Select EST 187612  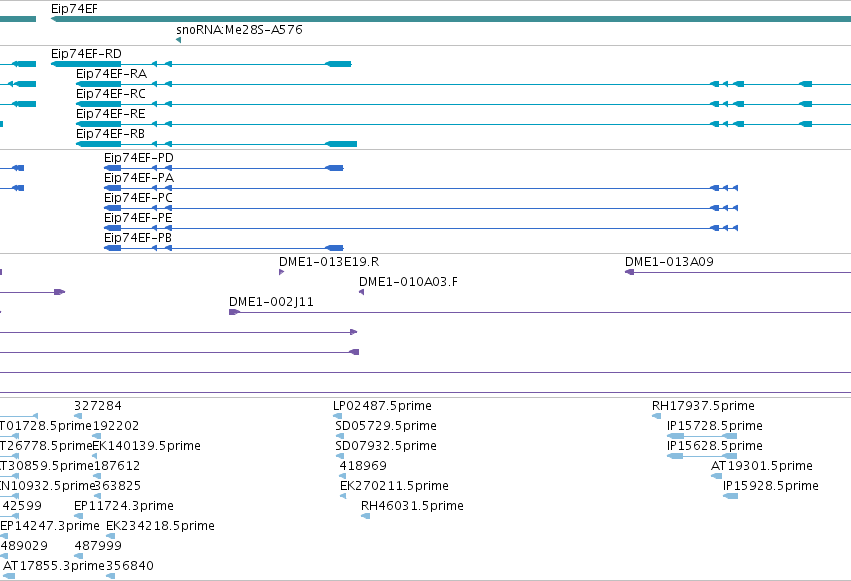coord(117,466)
